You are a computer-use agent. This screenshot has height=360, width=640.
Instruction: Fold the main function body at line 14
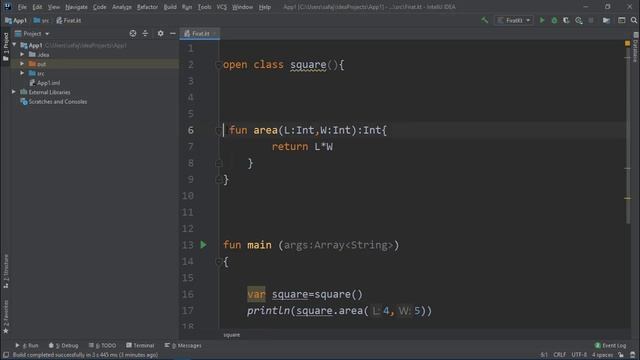coord(218,262)
